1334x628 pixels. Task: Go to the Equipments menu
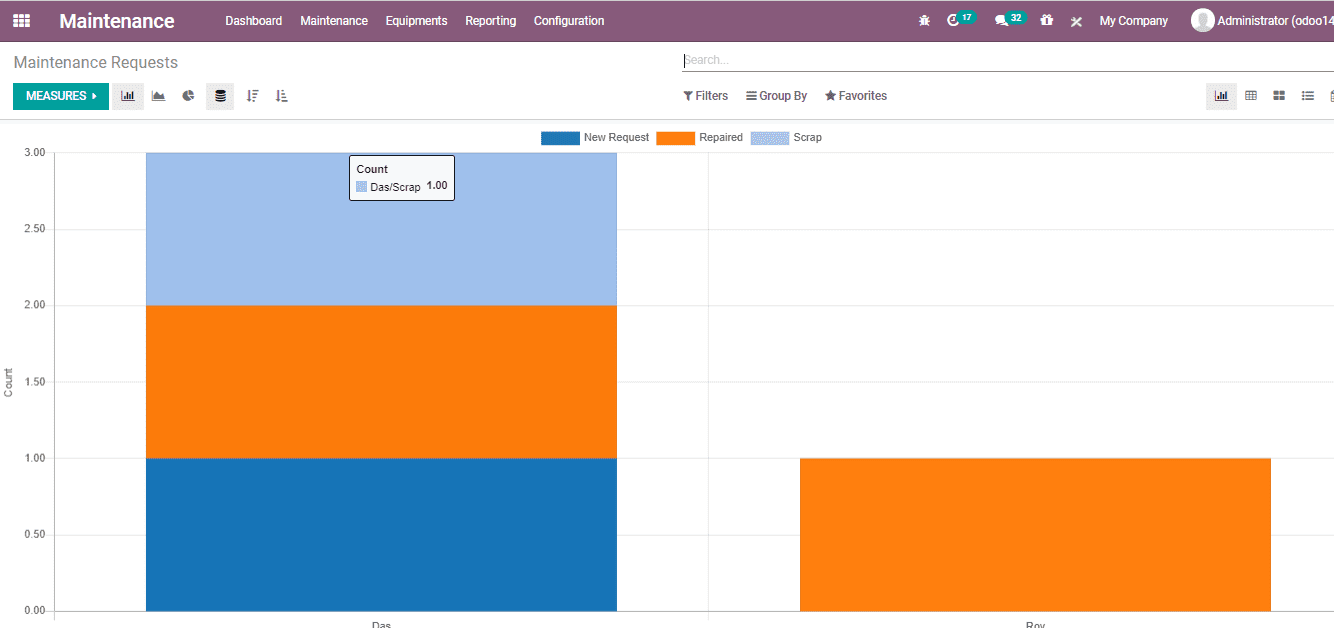(416, 20)
